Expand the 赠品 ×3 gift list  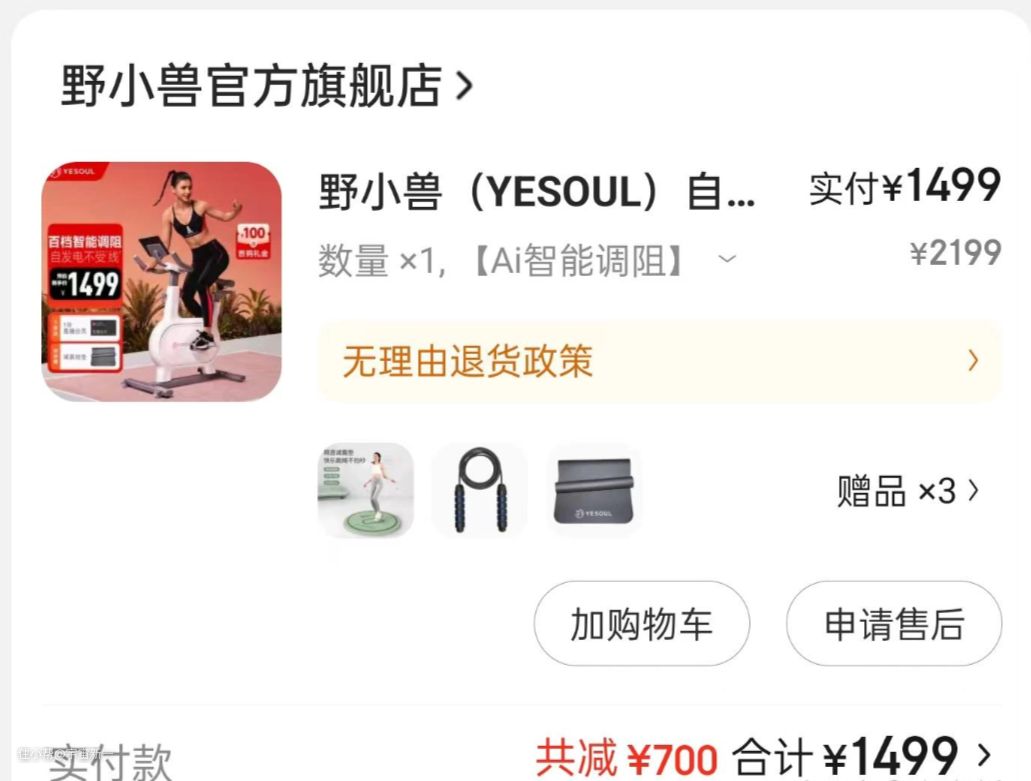pos(907,491)
